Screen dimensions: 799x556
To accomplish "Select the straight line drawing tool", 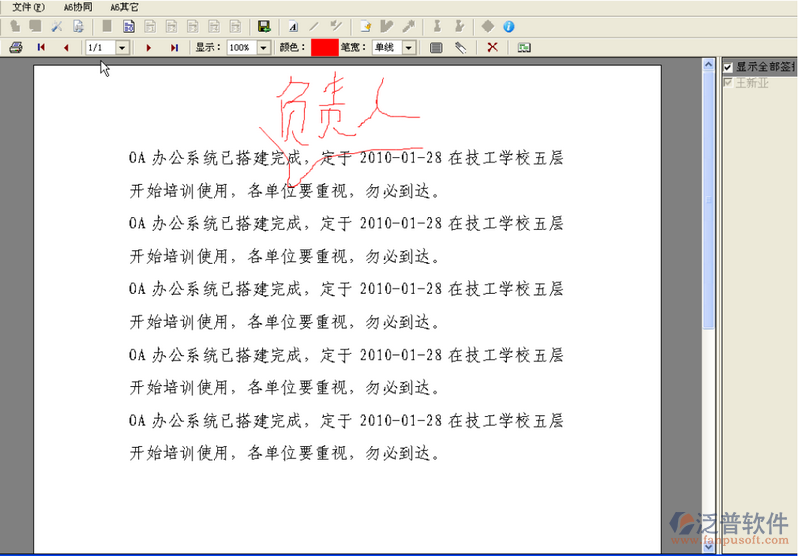I will point(314,26).
